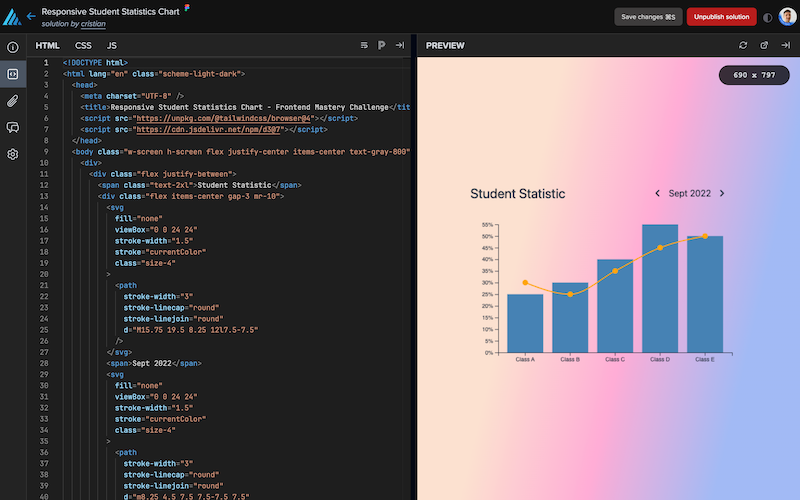Collapse the code editor panel
The width and height of the screenshot is (800, 500).
point(399,45)
